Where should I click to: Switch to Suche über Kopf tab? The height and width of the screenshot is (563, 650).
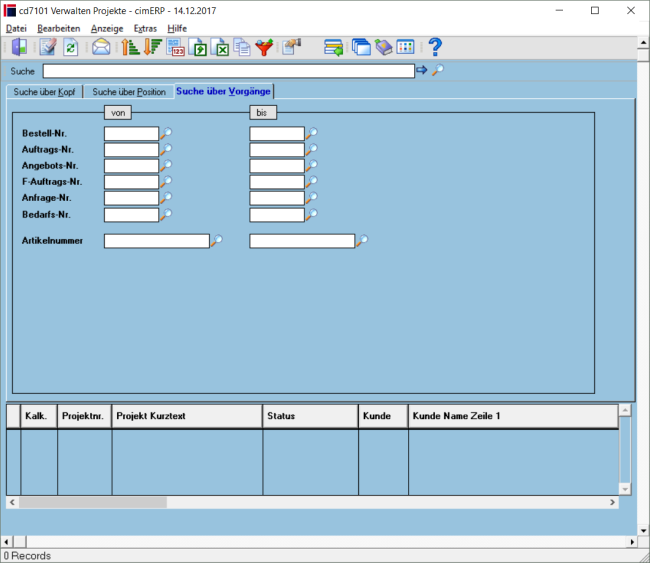[x=44, y=92]
